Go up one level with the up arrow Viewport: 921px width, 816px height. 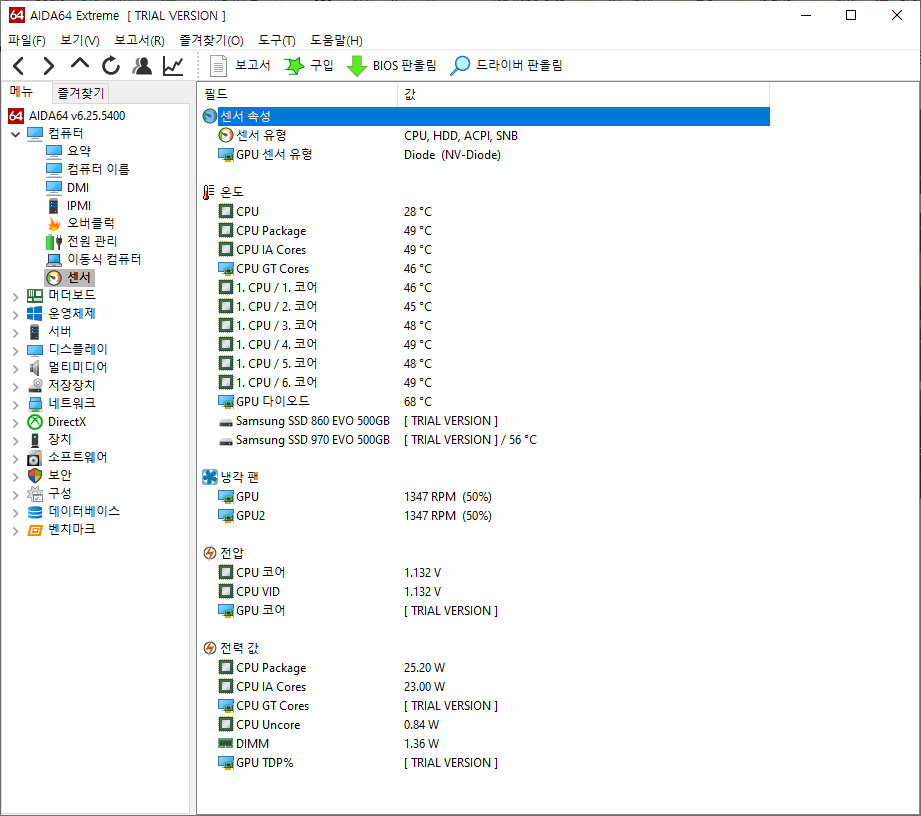[80, 65]
